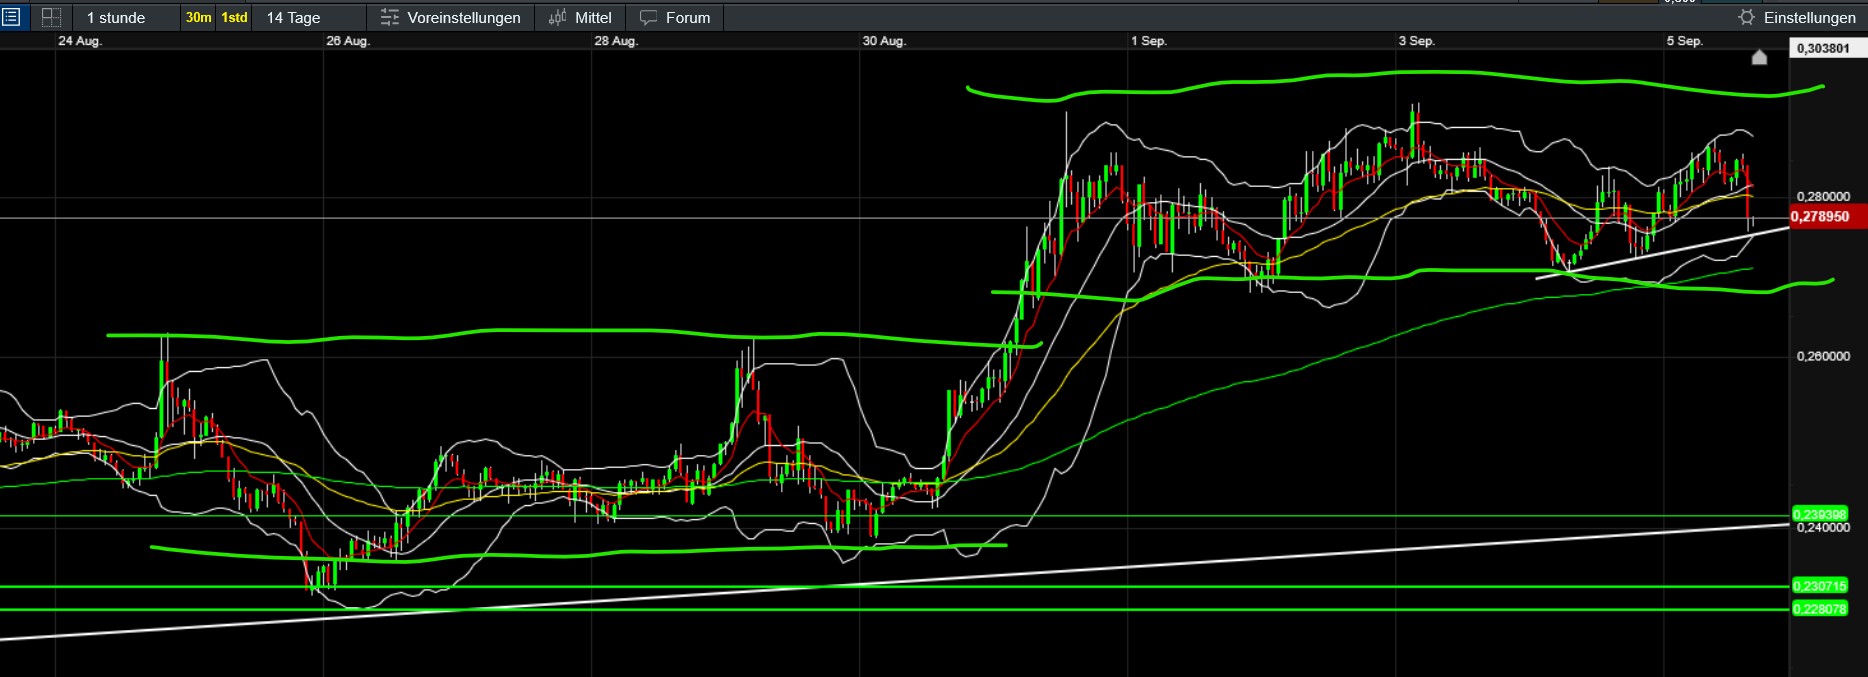The image size is (1868, 677).
Task: Click the 0,240000 price axis label
Action: (1823, 528)
